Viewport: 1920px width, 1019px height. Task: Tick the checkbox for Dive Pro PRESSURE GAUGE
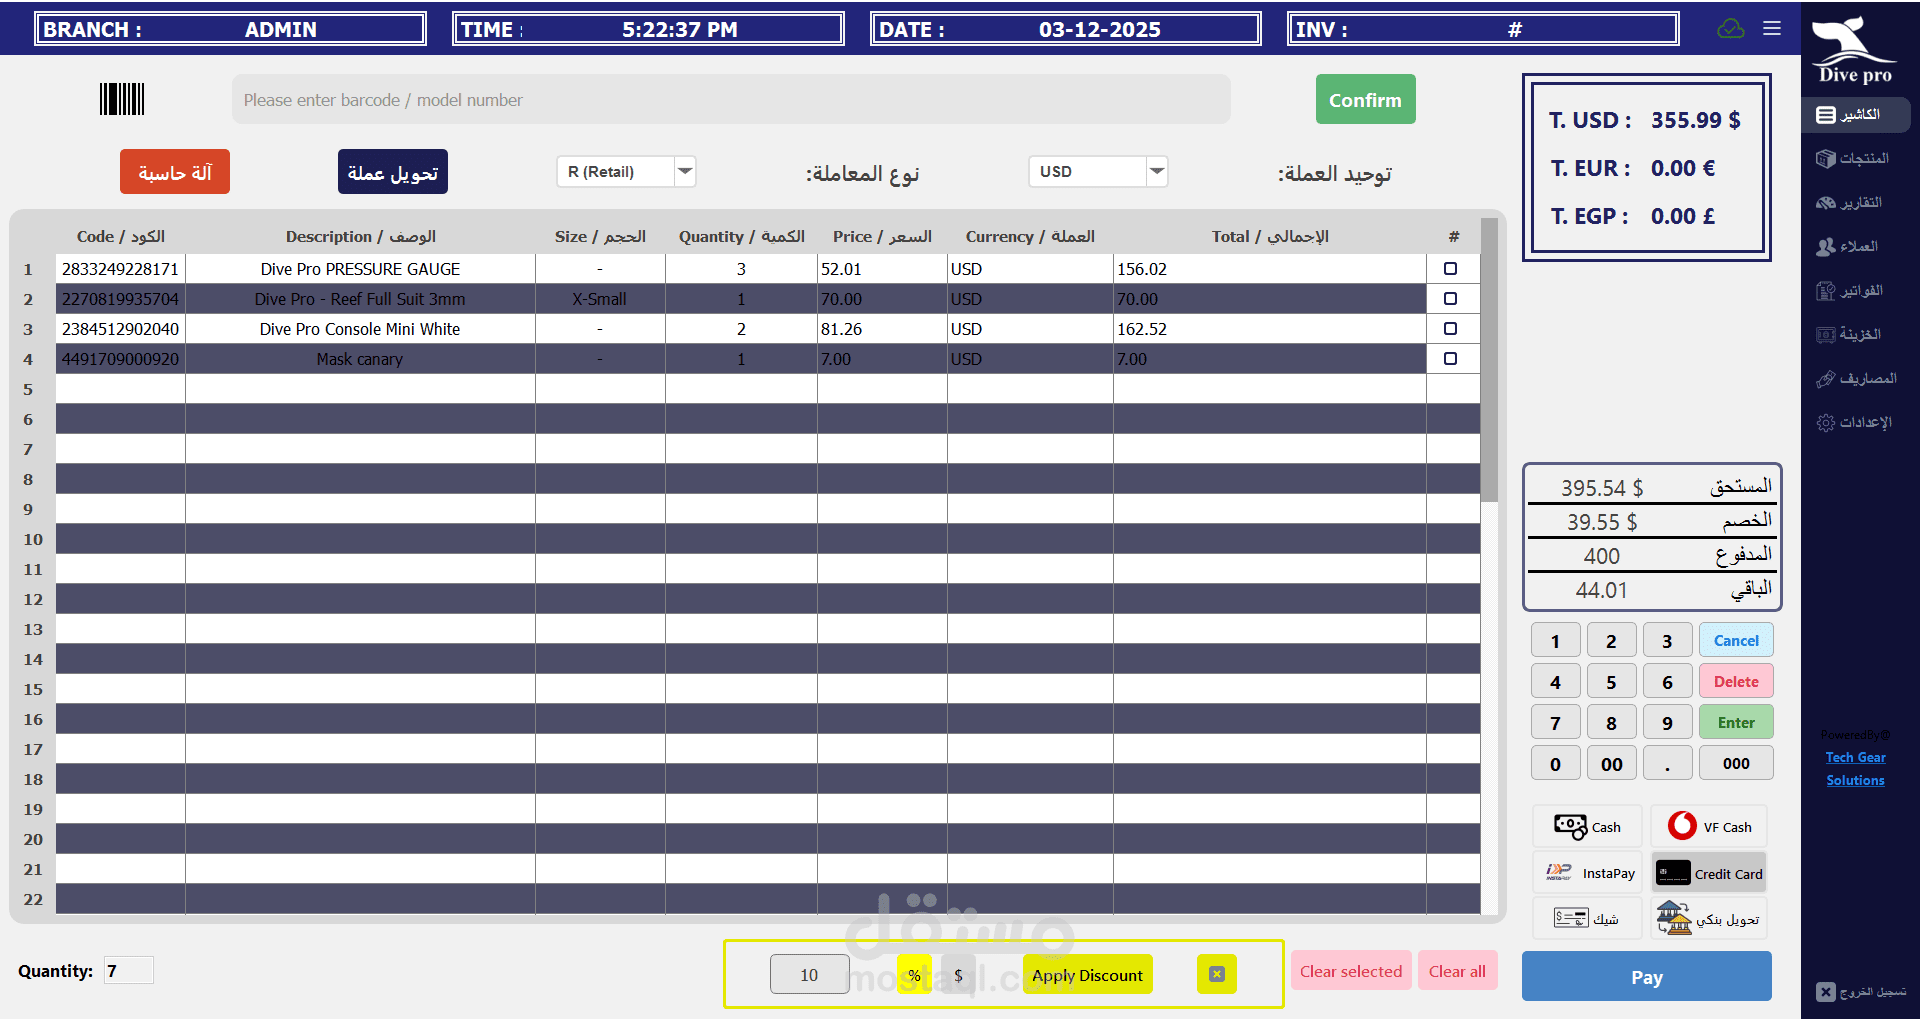coord(1450,269)
